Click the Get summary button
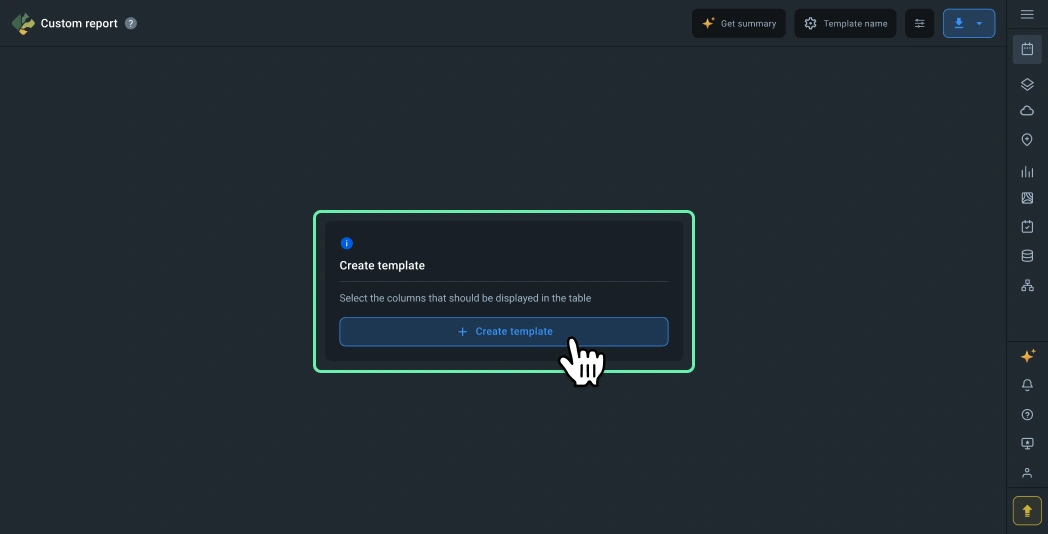The image size is (1048, 534). tap(738, 23)
